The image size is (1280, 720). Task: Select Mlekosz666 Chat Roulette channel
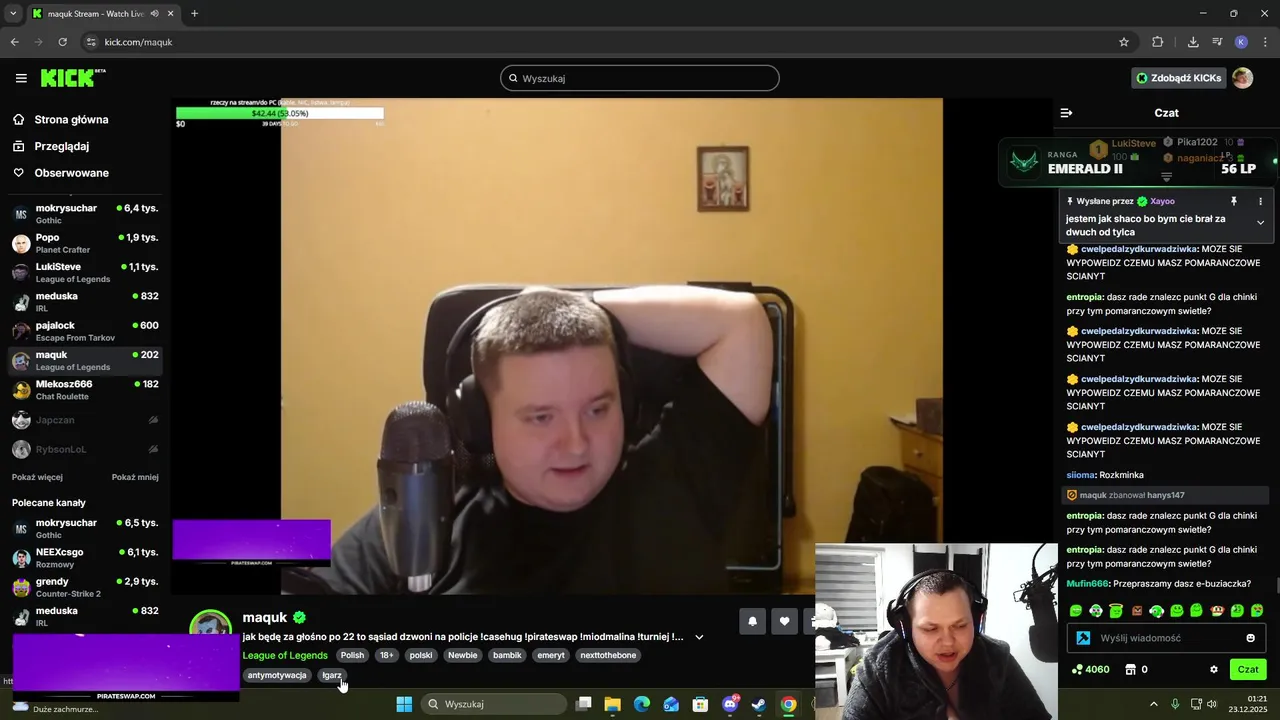pyautogui.click(x=84, y=390)
